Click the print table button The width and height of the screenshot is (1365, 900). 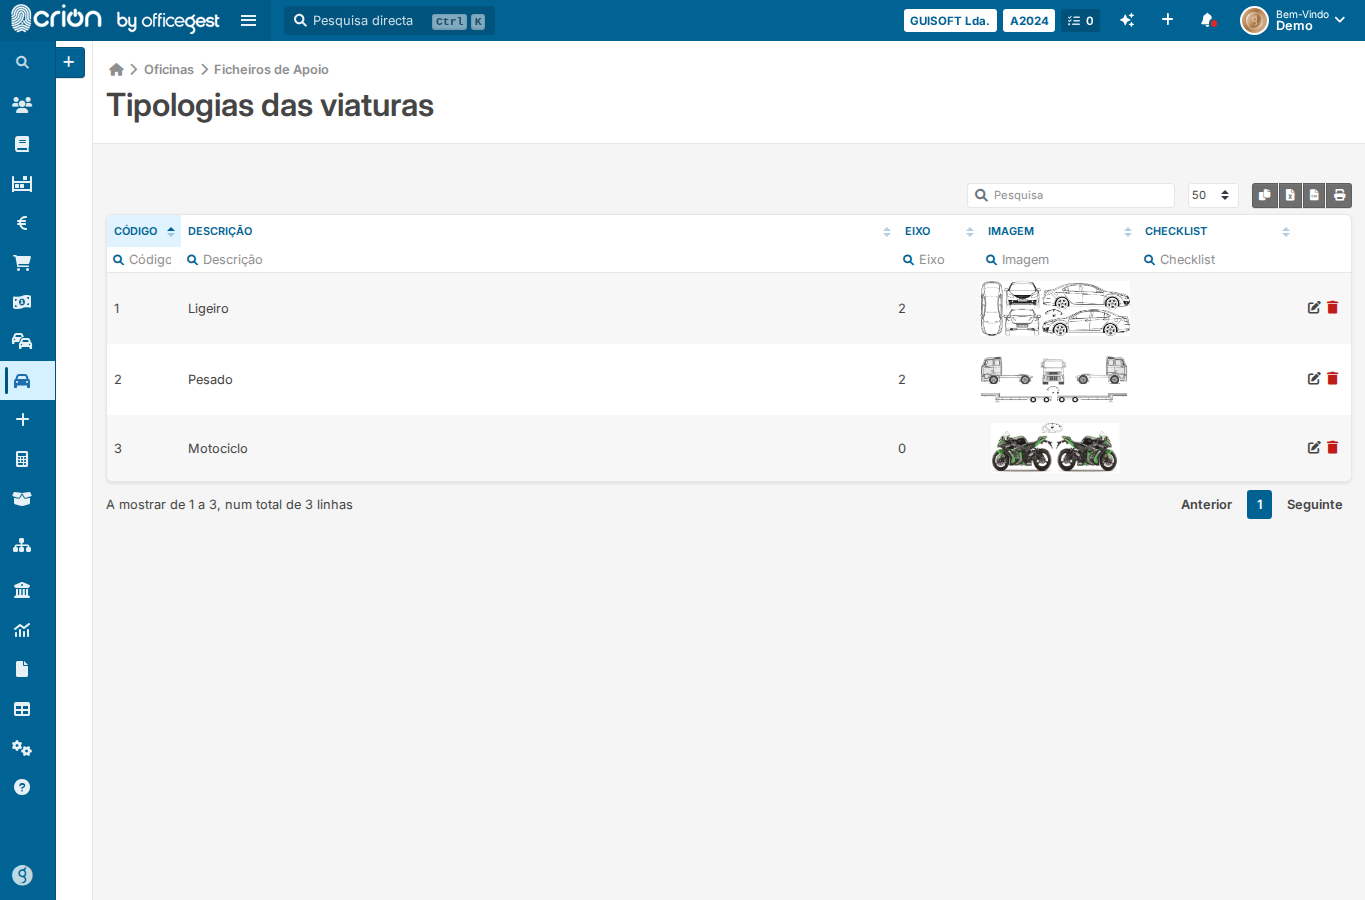pos(1339,195)
